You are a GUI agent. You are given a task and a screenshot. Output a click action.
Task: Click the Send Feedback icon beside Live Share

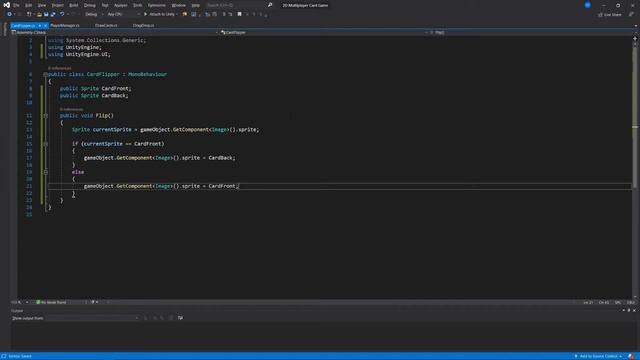(631, 15)
